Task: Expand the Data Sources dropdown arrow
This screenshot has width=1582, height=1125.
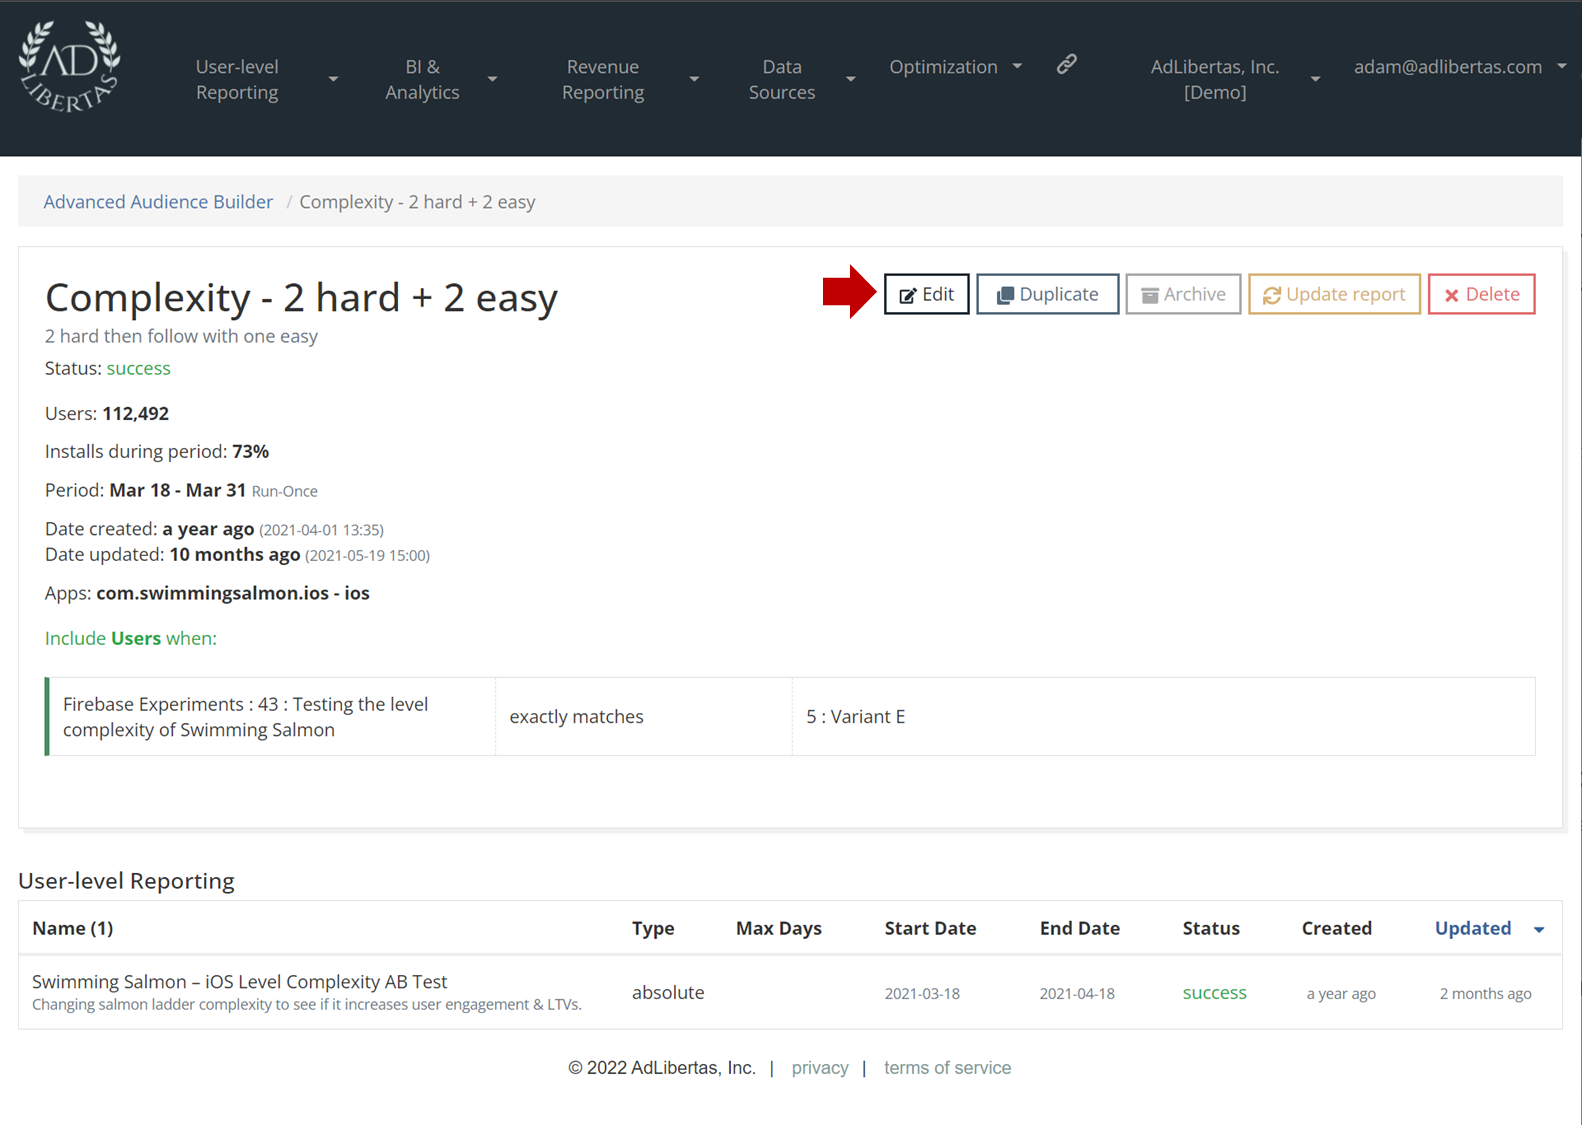Action: 850,79
